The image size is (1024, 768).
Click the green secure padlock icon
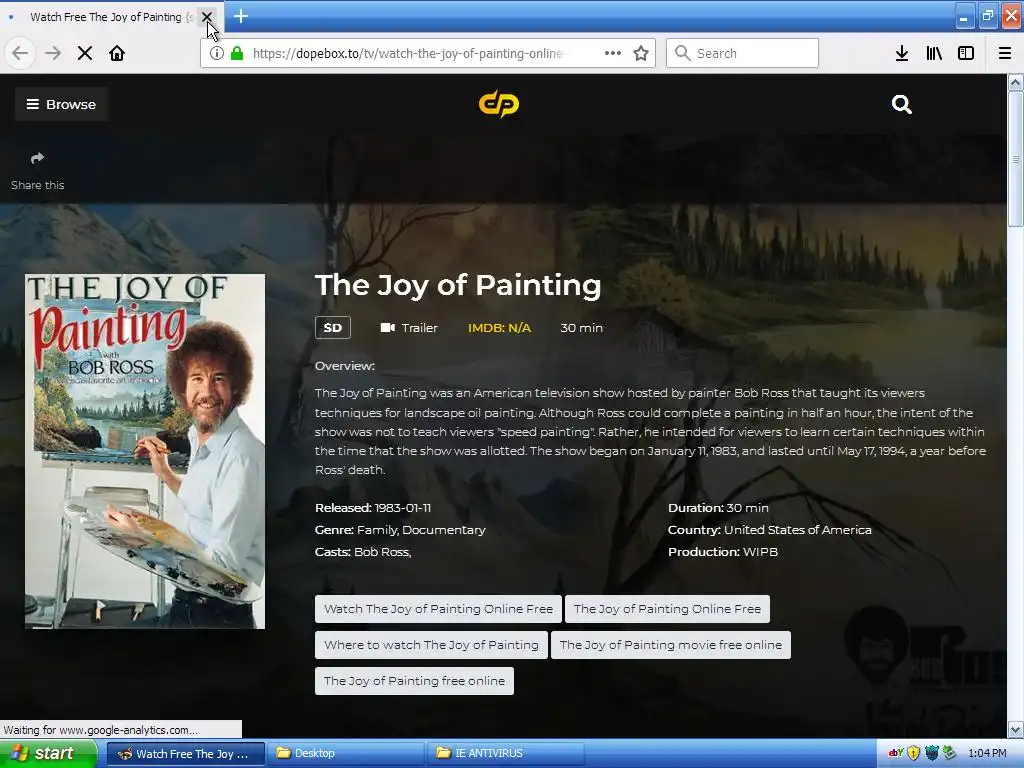coord(238,53)
